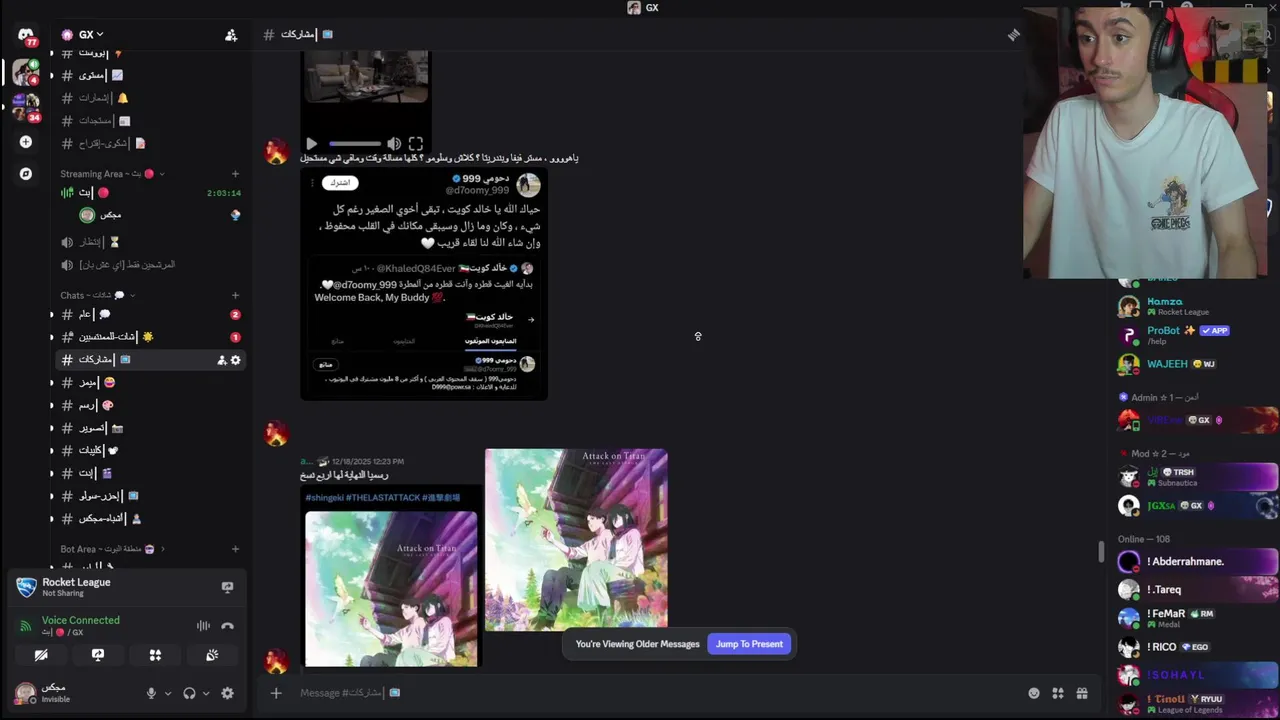Toggle microphone mute in user panel
The image size is (1280, 720).
pos(151,693)
